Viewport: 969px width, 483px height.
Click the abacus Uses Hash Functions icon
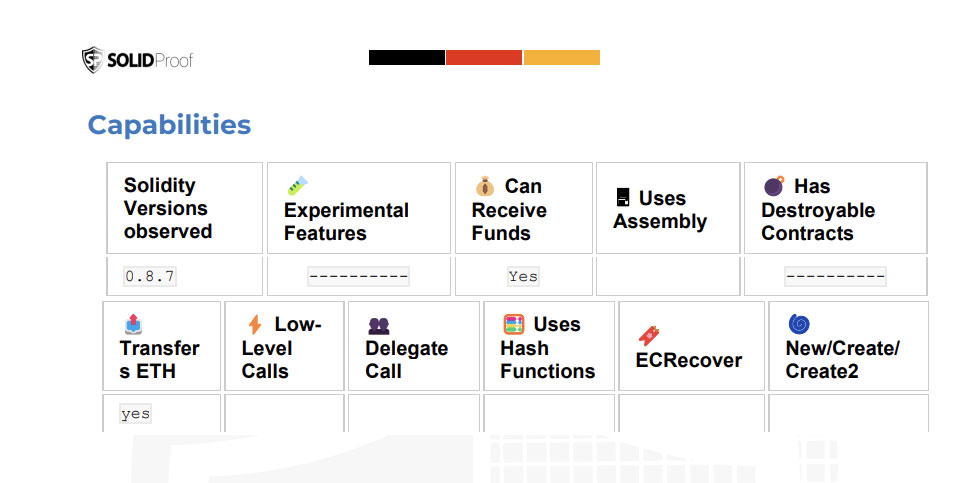click(x=514, y=324)
